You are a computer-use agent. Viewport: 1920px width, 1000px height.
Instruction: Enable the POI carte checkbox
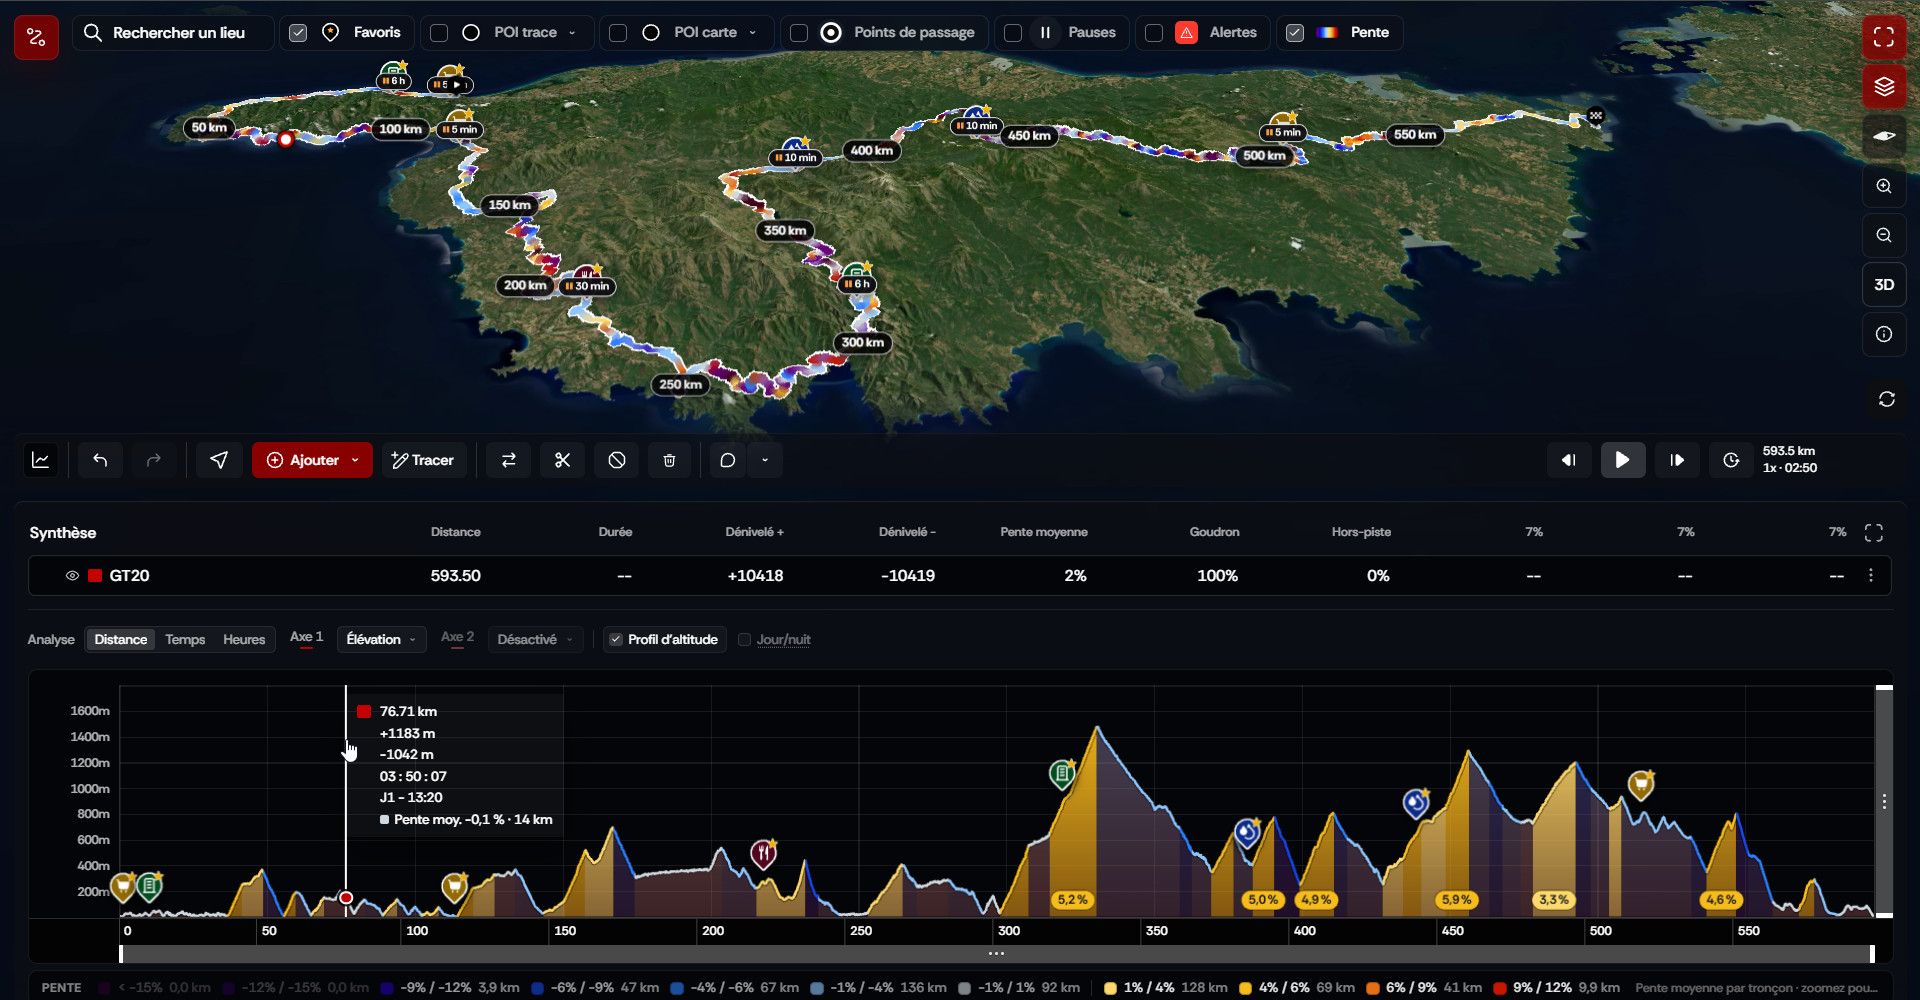618,33
